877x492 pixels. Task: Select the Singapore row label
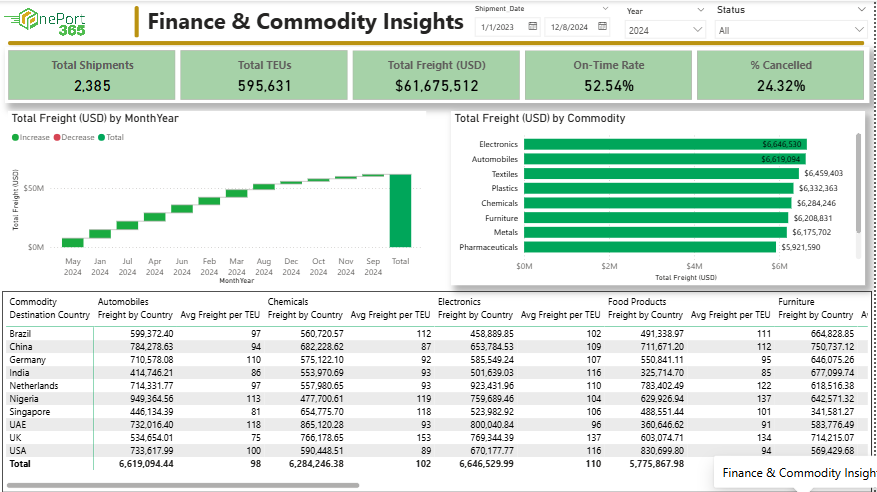pyautogui.click(x=30, y=412)
